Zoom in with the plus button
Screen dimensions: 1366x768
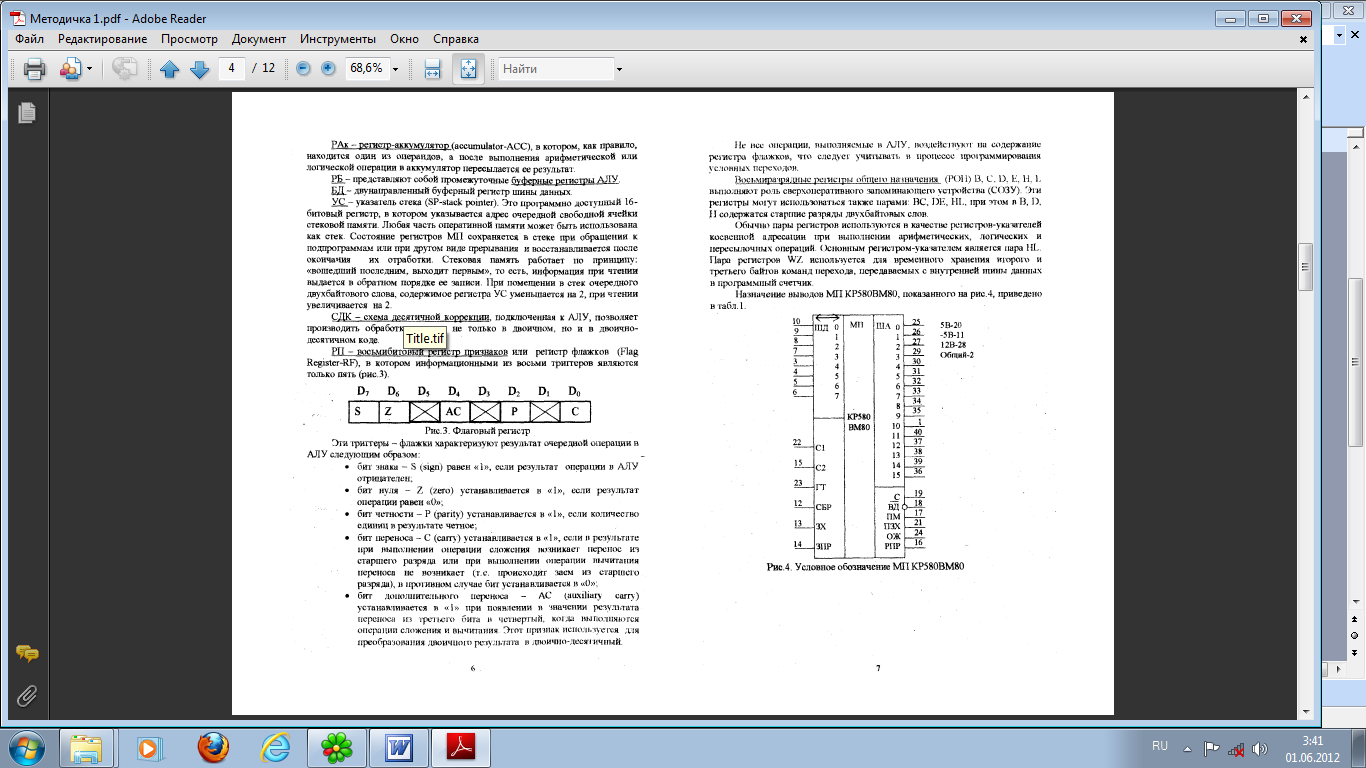pos(328,69)
